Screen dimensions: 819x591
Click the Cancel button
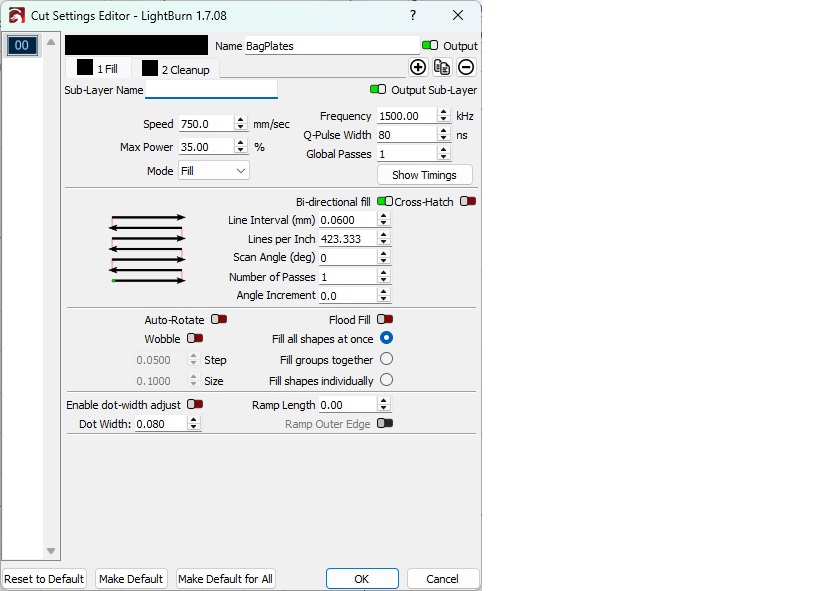(442, 579)
